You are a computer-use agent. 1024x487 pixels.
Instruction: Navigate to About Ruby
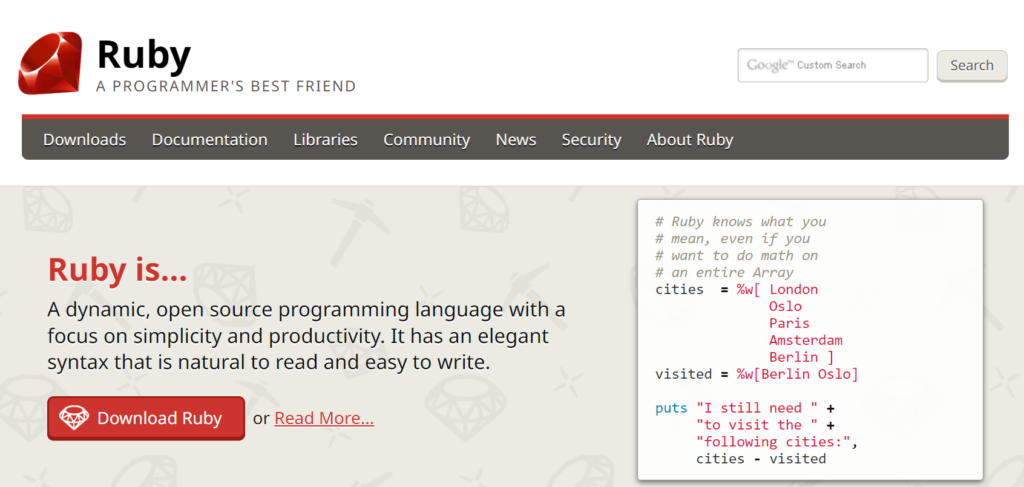[690, 140]
